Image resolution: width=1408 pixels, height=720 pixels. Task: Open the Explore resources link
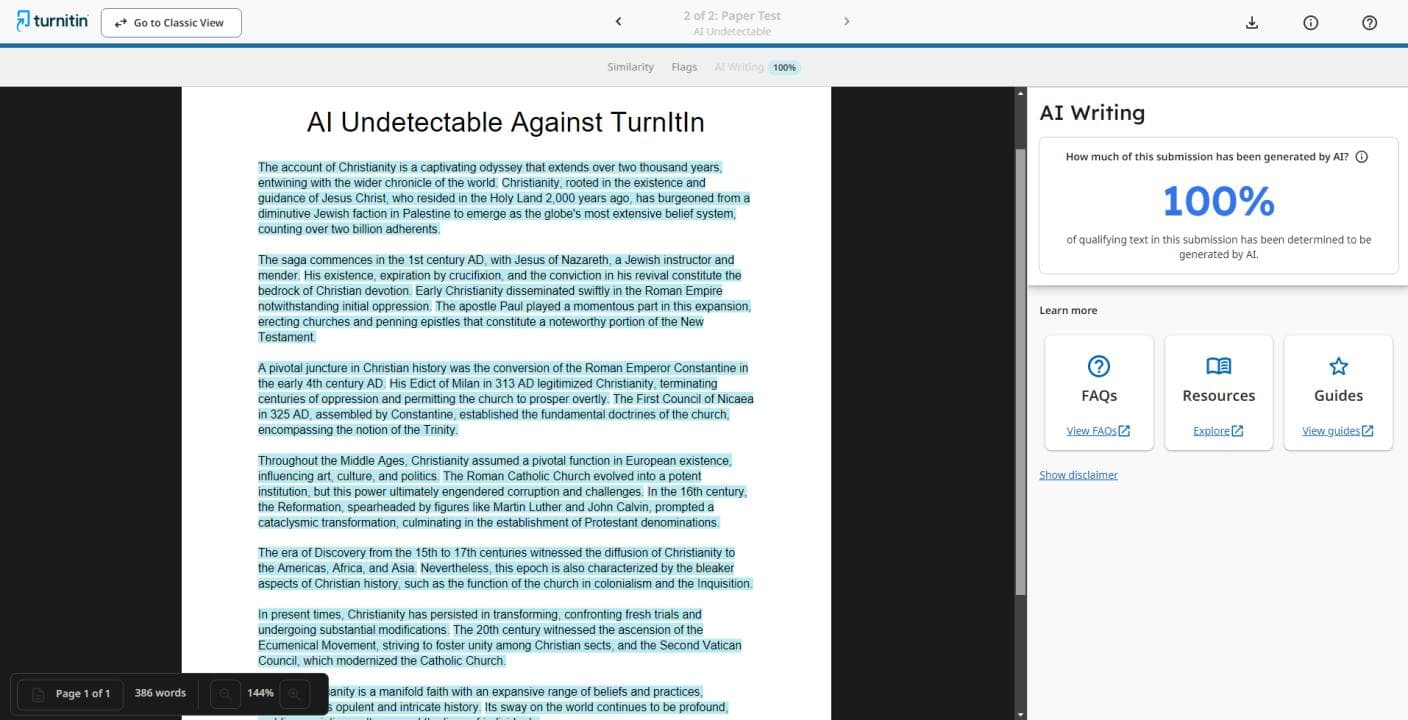pyautogui.click(x=1218, y=431)
